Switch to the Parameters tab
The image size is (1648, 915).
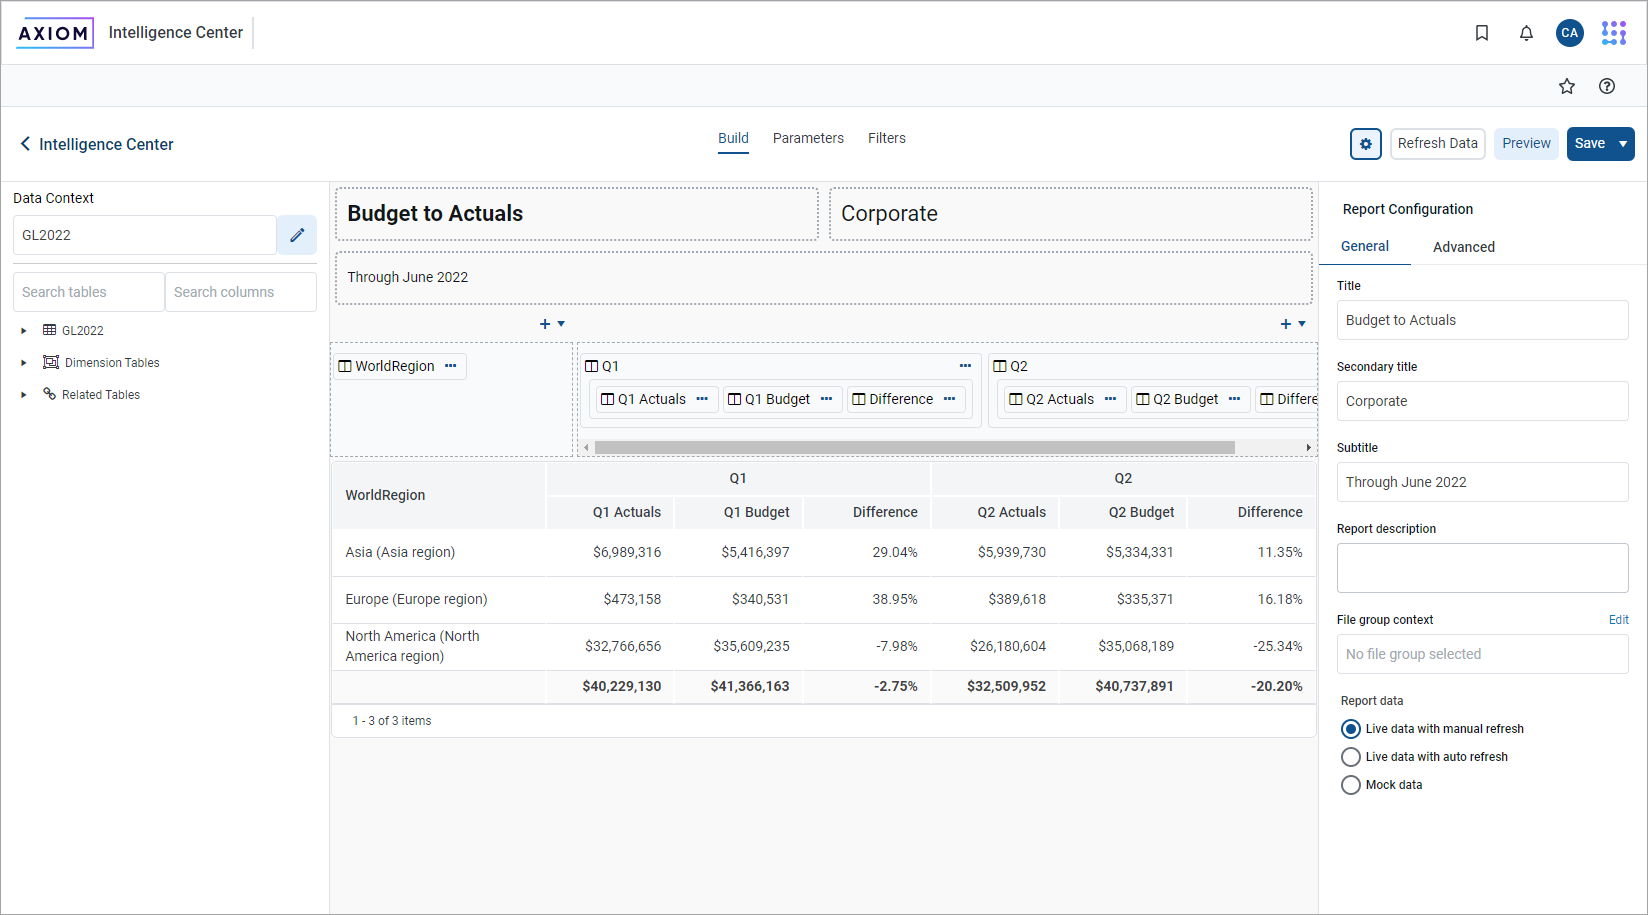tap(808, 138)
